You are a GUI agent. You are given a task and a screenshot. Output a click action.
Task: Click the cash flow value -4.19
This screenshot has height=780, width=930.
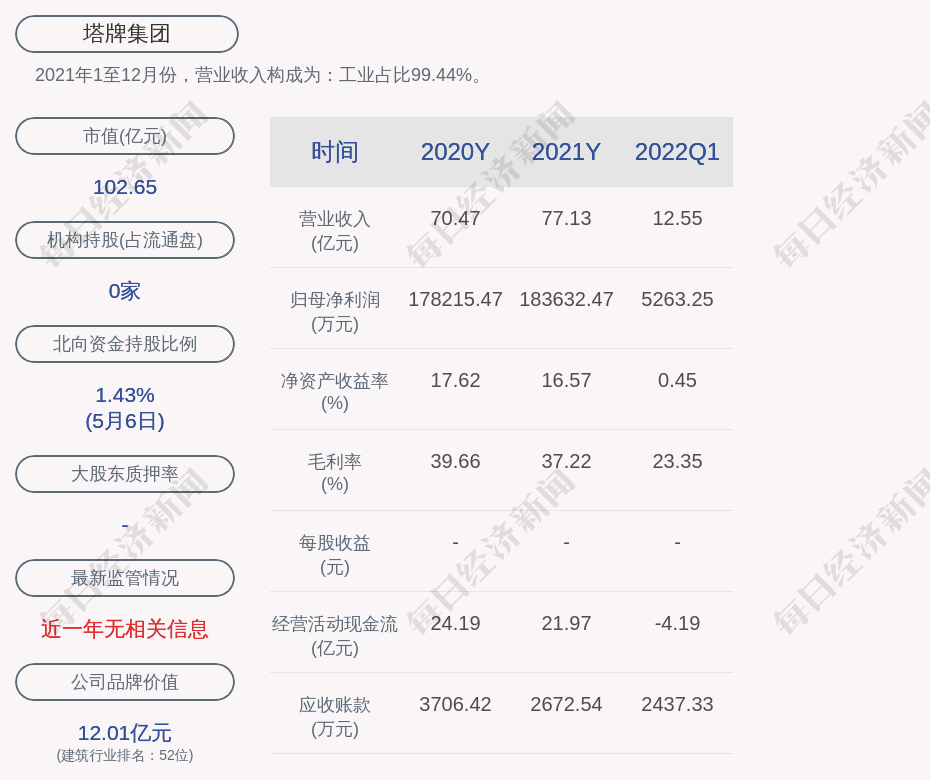pyautogui.click(x=677, y=623)
